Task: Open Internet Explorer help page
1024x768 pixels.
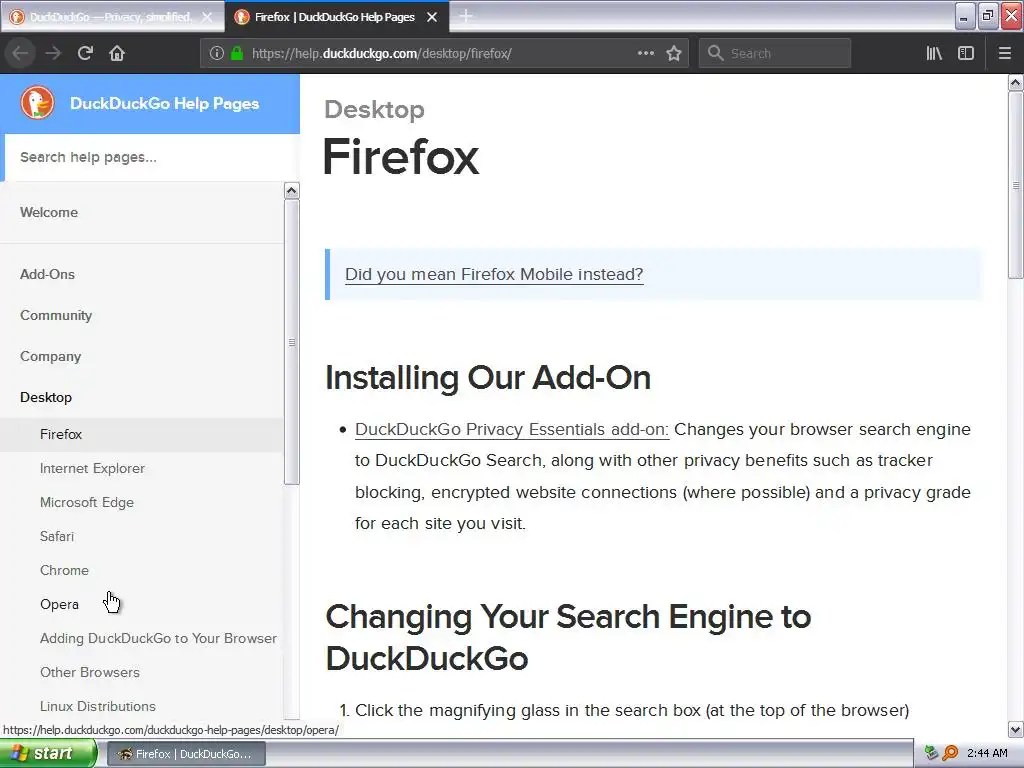Action: [92, 468]
